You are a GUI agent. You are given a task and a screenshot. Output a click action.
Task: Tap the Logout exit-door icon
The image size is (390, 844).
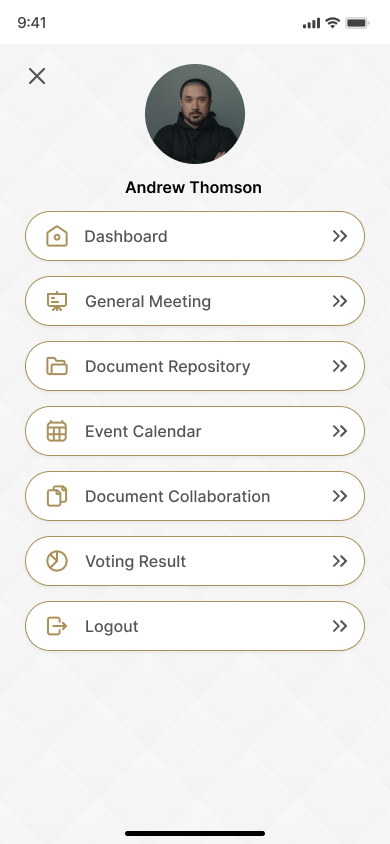[57, 627]
